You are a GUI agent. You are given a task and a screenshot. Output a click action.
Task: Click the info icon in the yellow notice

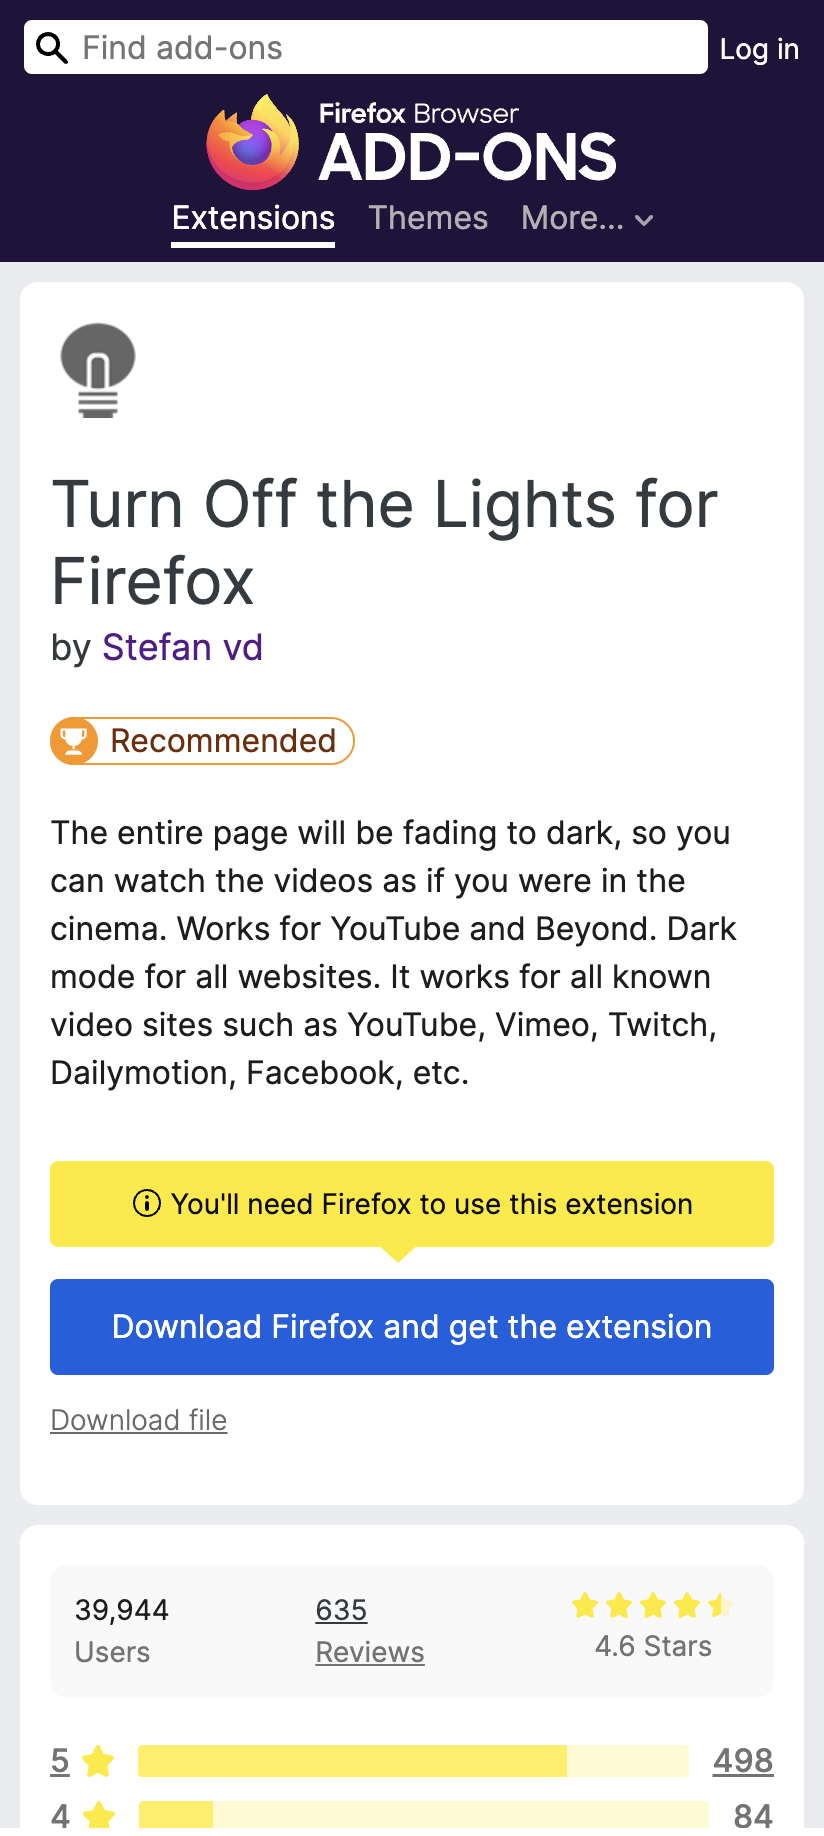[x=147, y=1204]
